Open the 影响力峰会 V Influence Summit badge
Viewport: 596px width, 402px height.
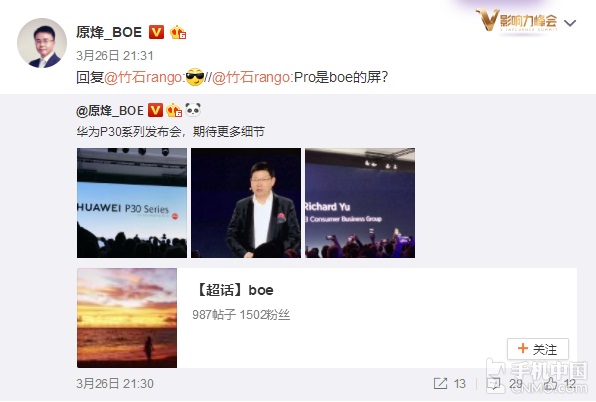tap(517, 20)
